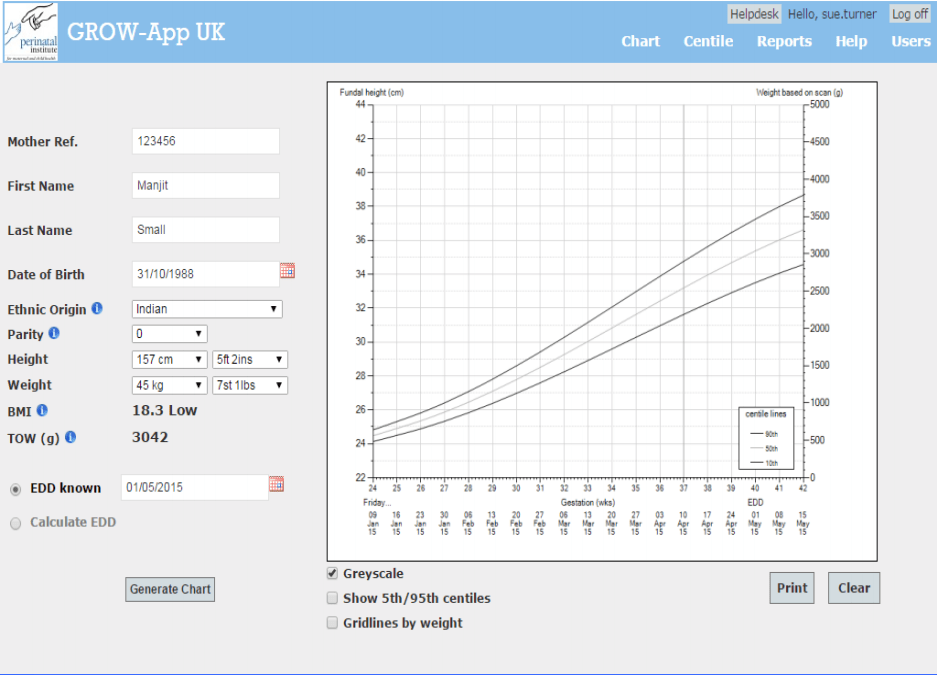
Task: Enable Gridlines by weight
Action: [332, 622]
